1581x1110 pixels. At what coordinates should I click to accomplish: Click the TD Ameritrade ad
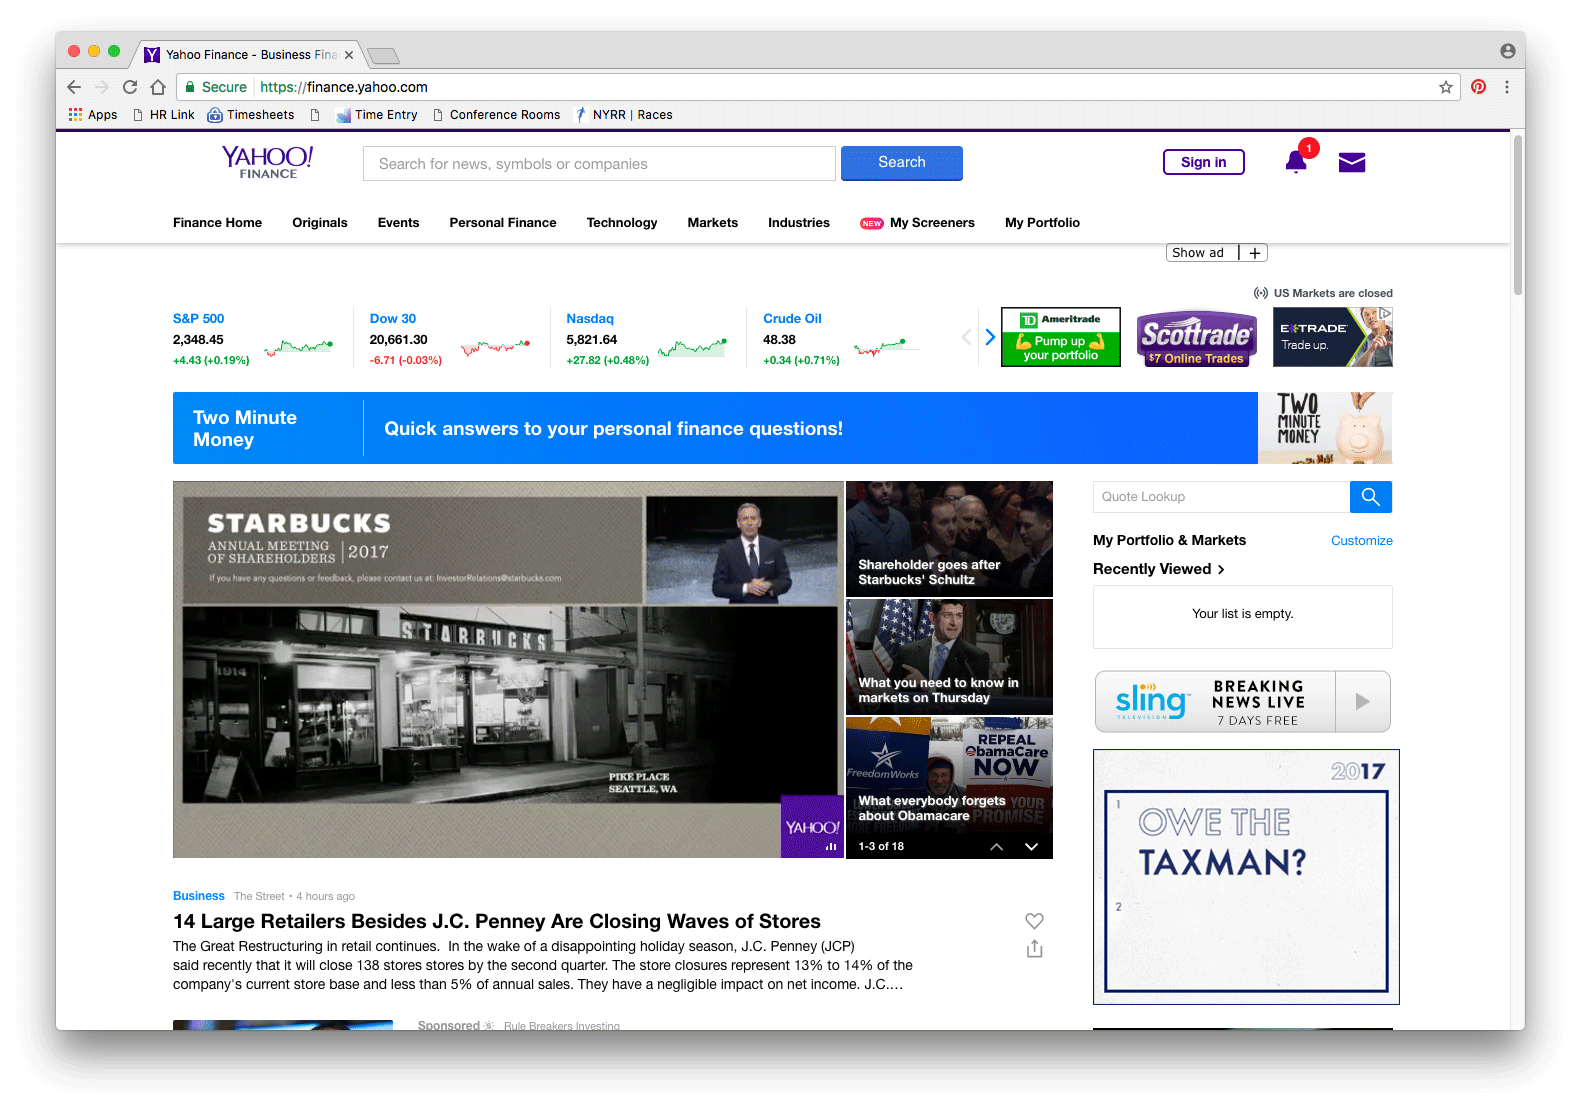[1061, 337]
